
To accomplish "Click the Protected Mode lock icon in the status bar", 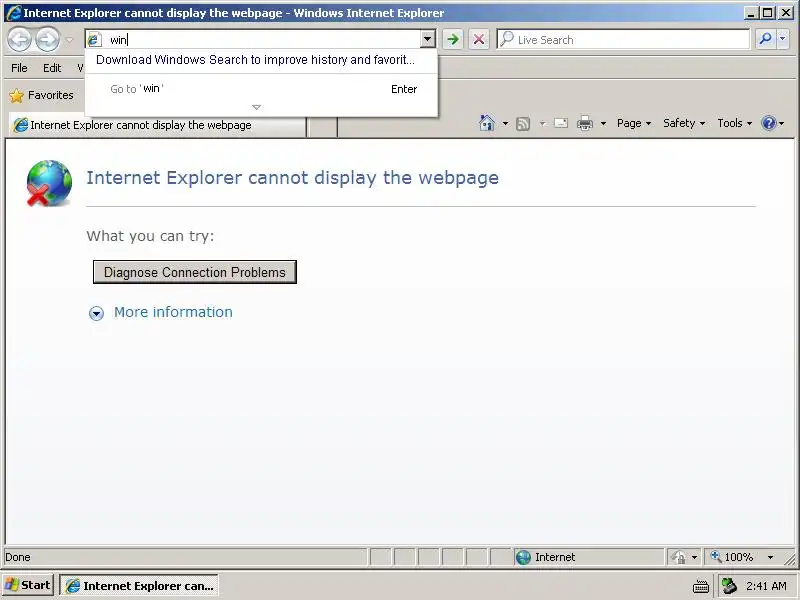I will pyautogui.click(x=679, y=557).
